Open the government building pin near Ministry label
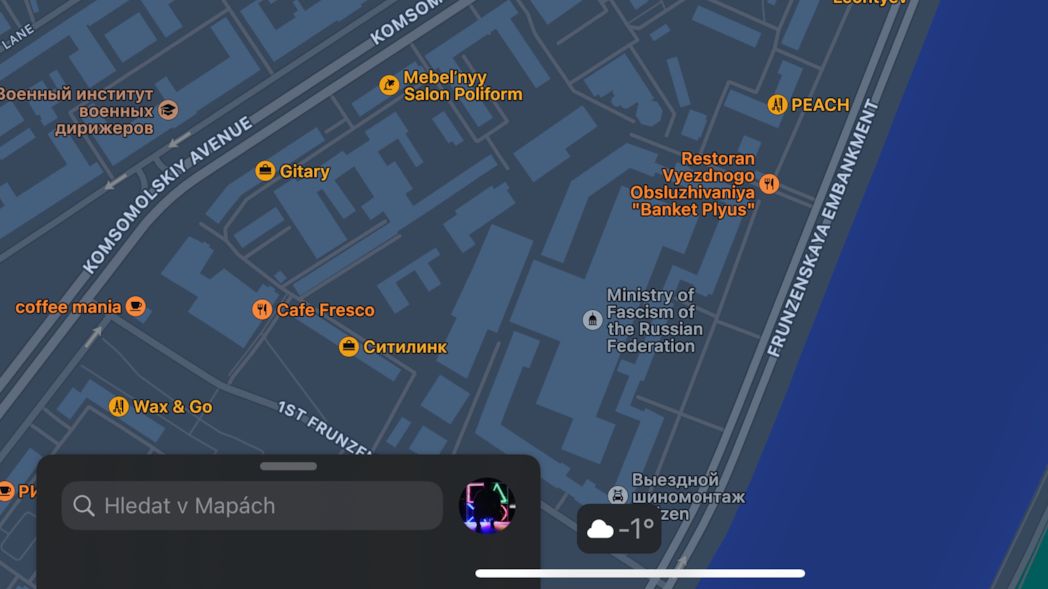The height and width of the screenshot is (589, 1048). [592, 320]
